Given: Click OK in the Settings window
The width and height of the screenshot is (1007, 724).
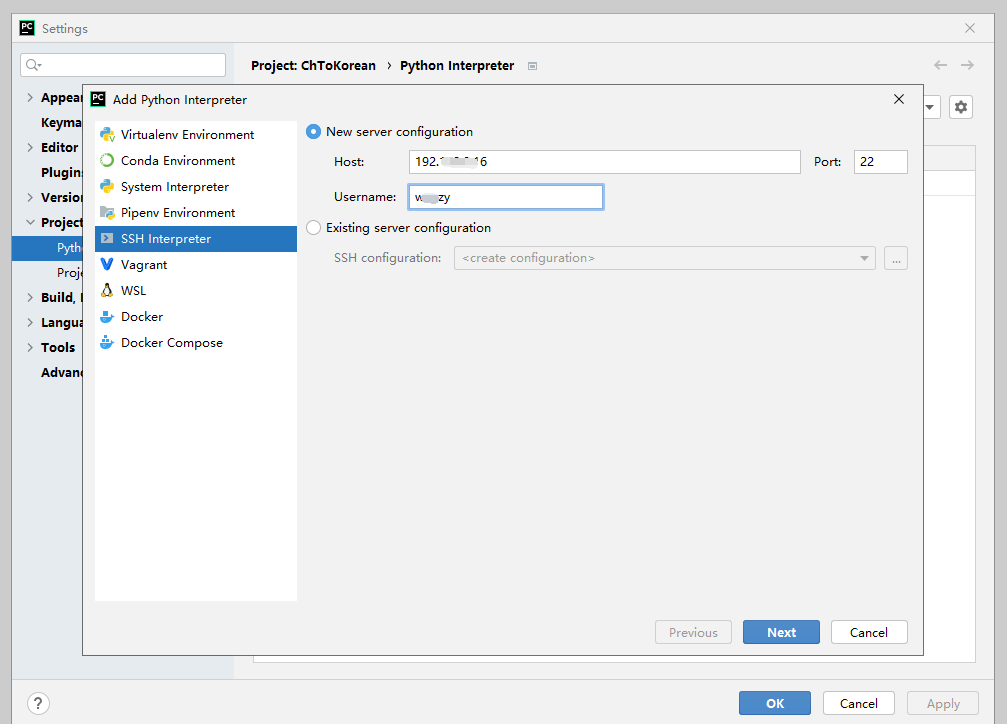Looking at the screenshot, I should (x=775, y=703).
